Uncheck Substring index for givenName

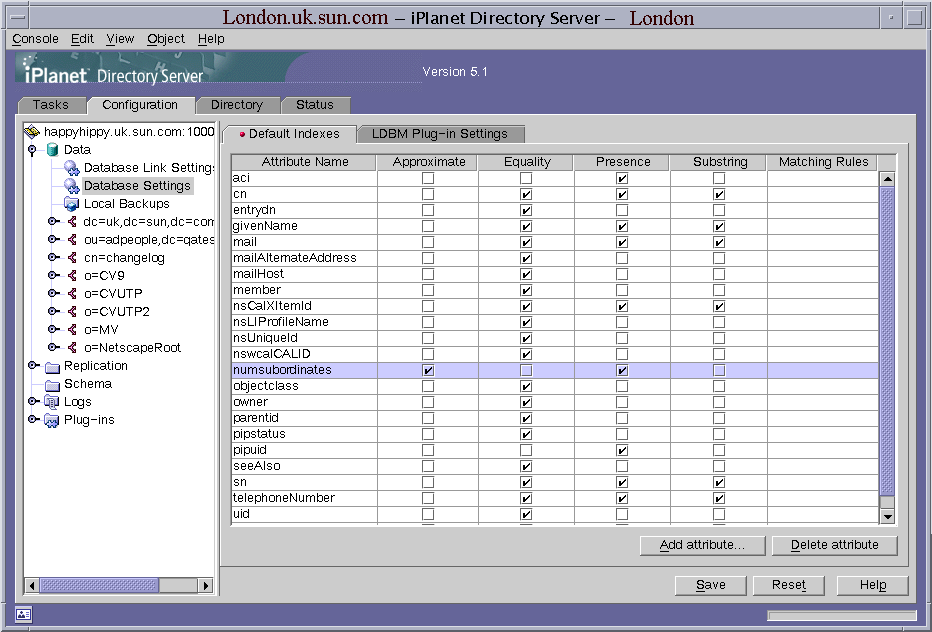pos(719,226)
